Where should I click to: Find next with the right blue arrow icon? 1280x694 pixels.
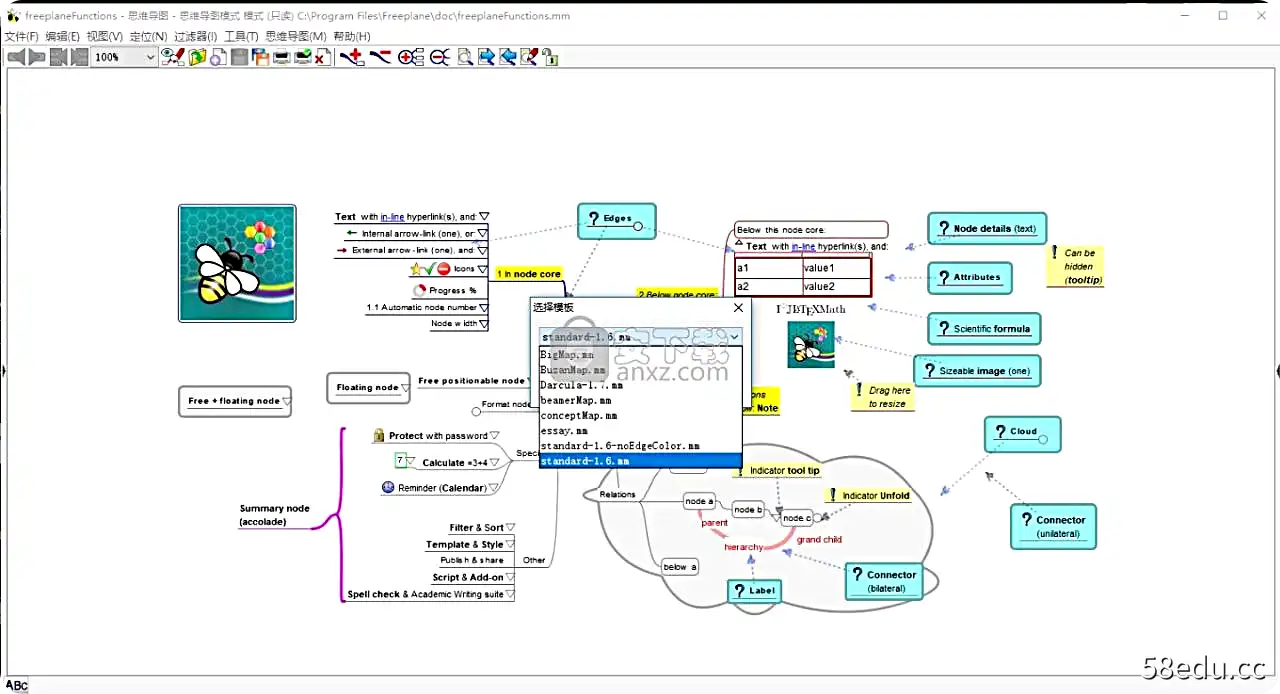pos(486,57)
